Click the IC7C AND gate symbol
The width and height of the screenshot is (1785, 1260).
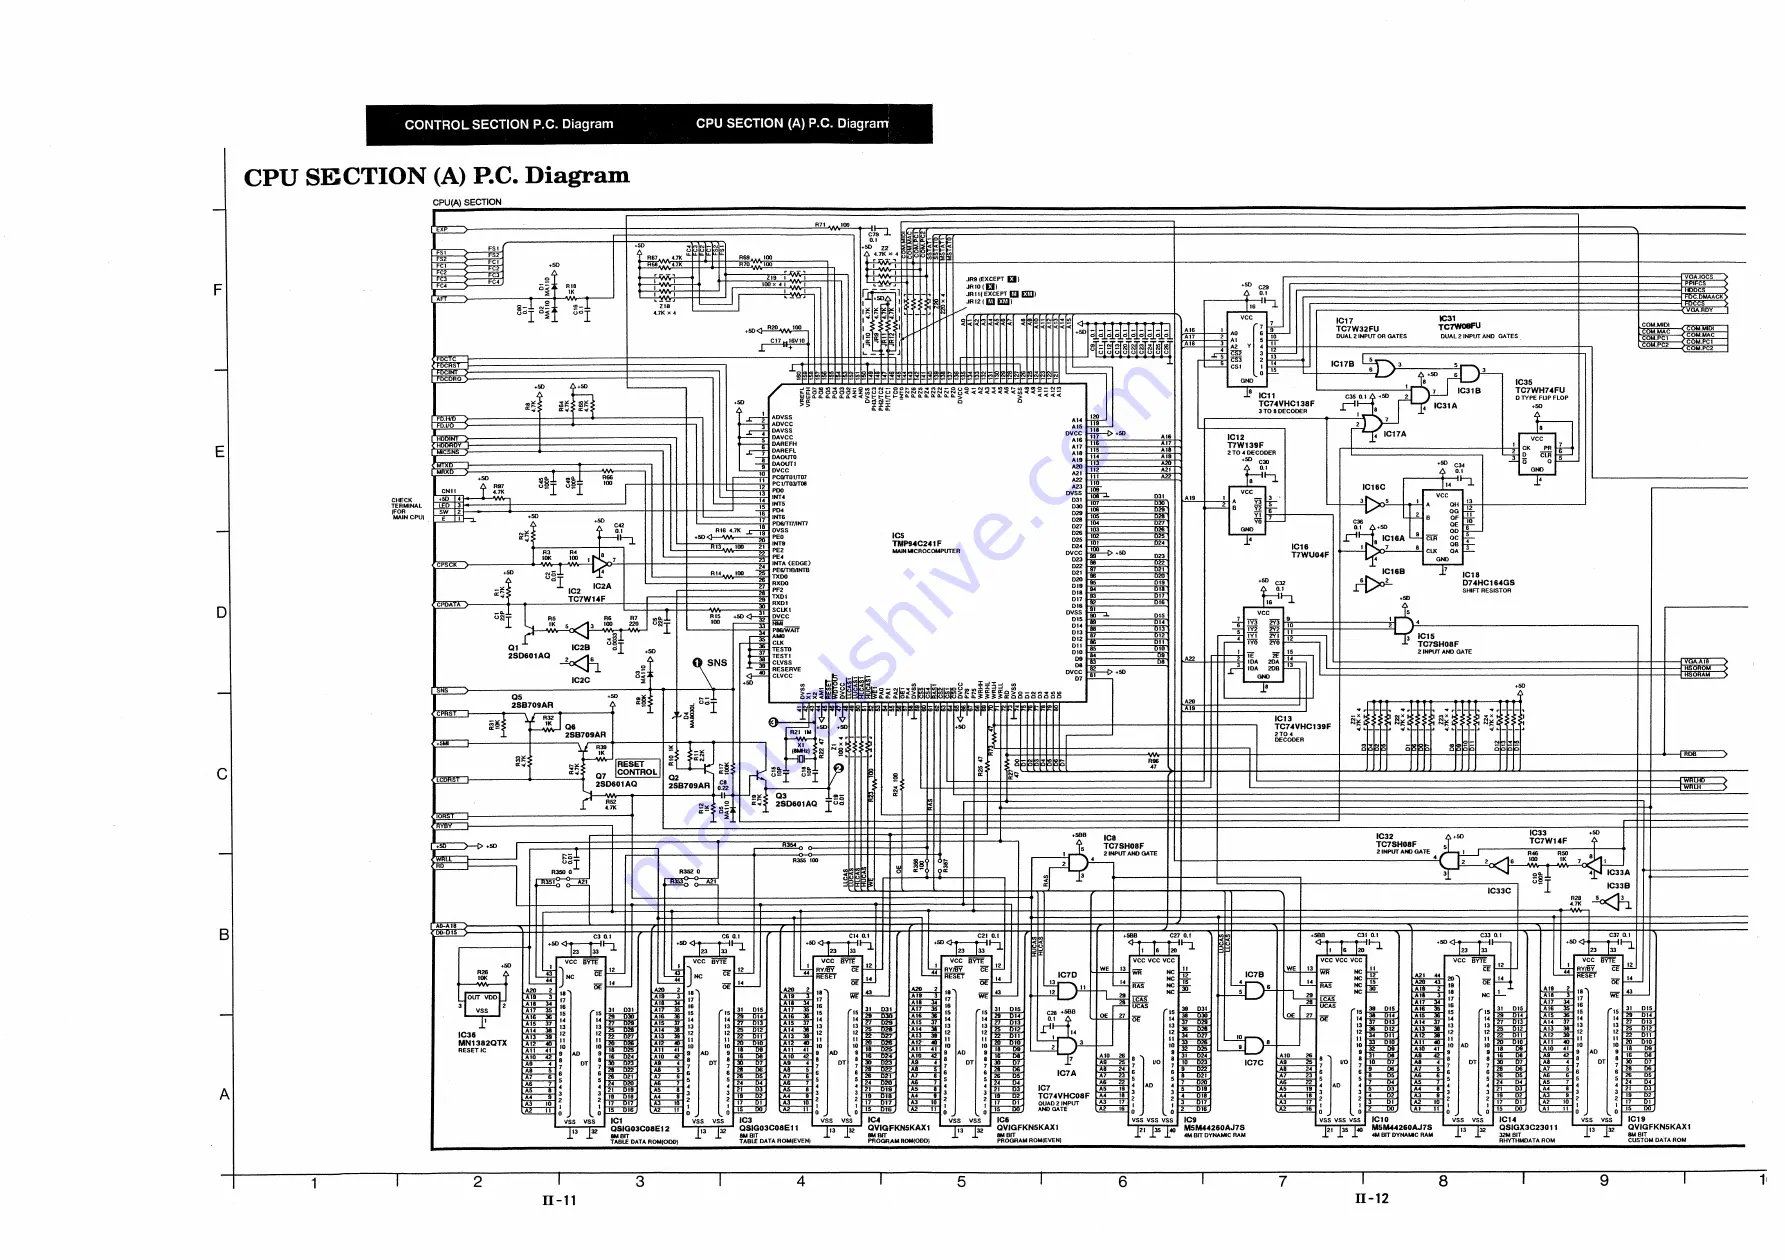(x=1254, y=1046)
